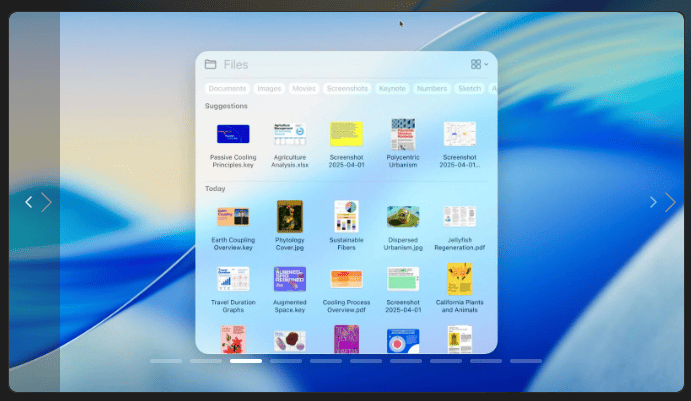This screenshot has height=401, width=691.
Task: Select the green Screenshot 2025-04-01 in Today
Action: coord(403,279)
